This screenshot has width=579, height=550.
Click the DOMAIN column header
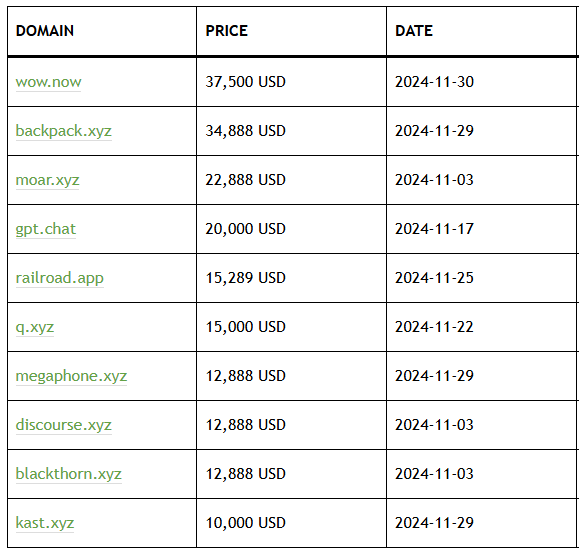coord(45,31)
